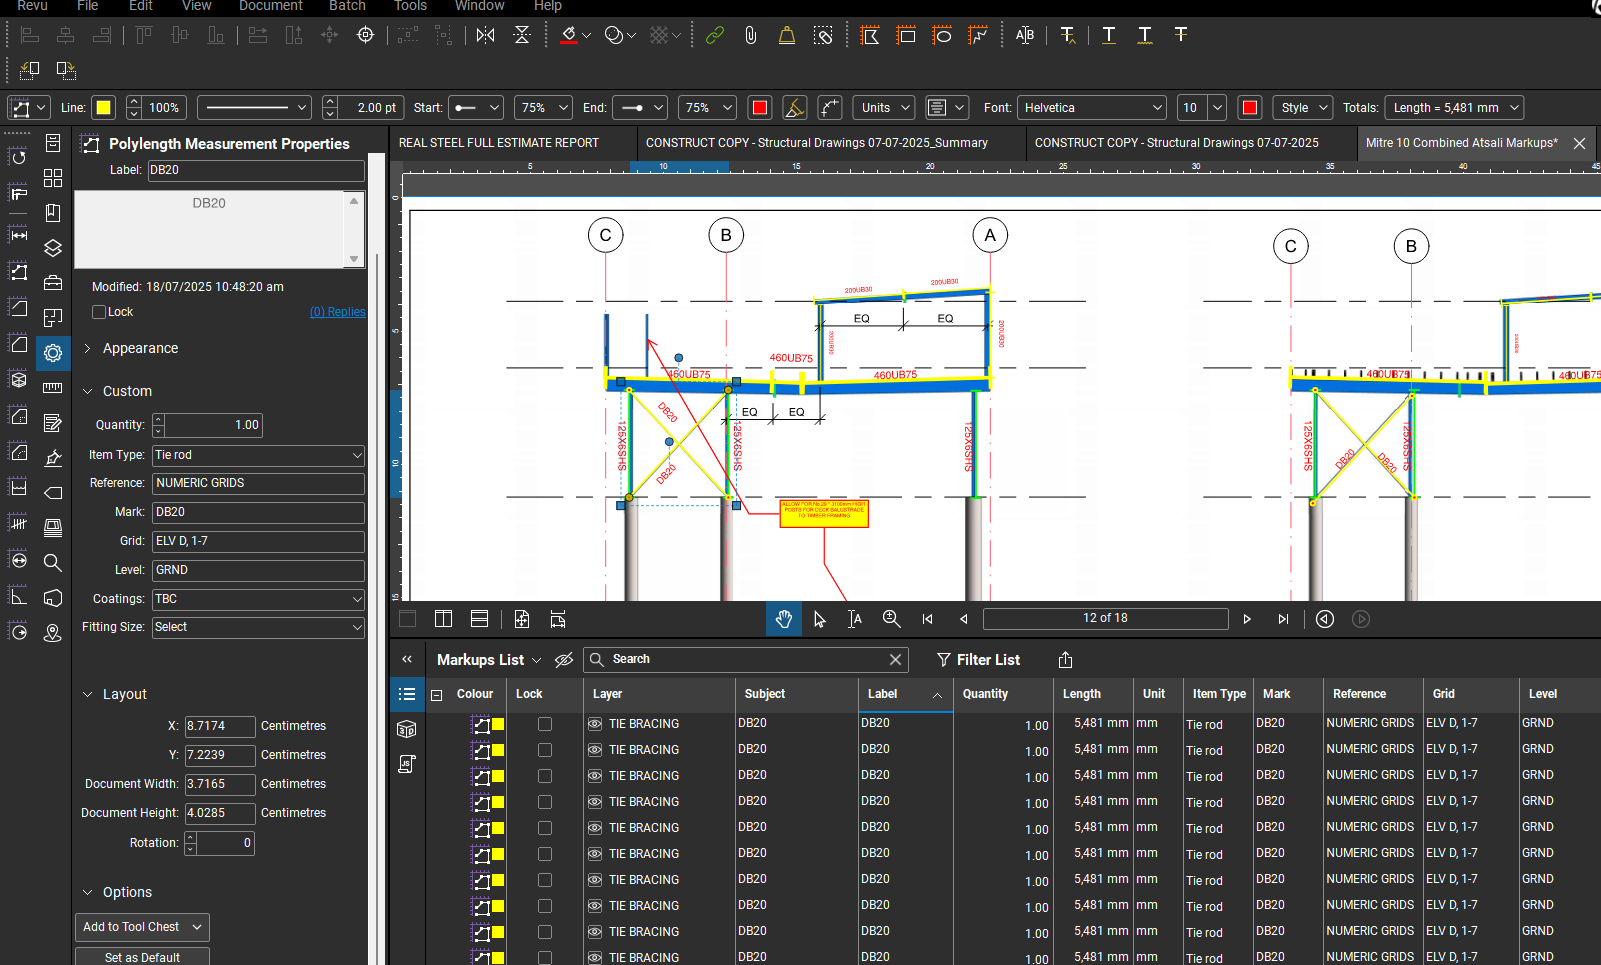Toggle visibility of first TIE BRACING layer
The width and height of the screenshot is (1601, 965).
(x=595, y=724)
